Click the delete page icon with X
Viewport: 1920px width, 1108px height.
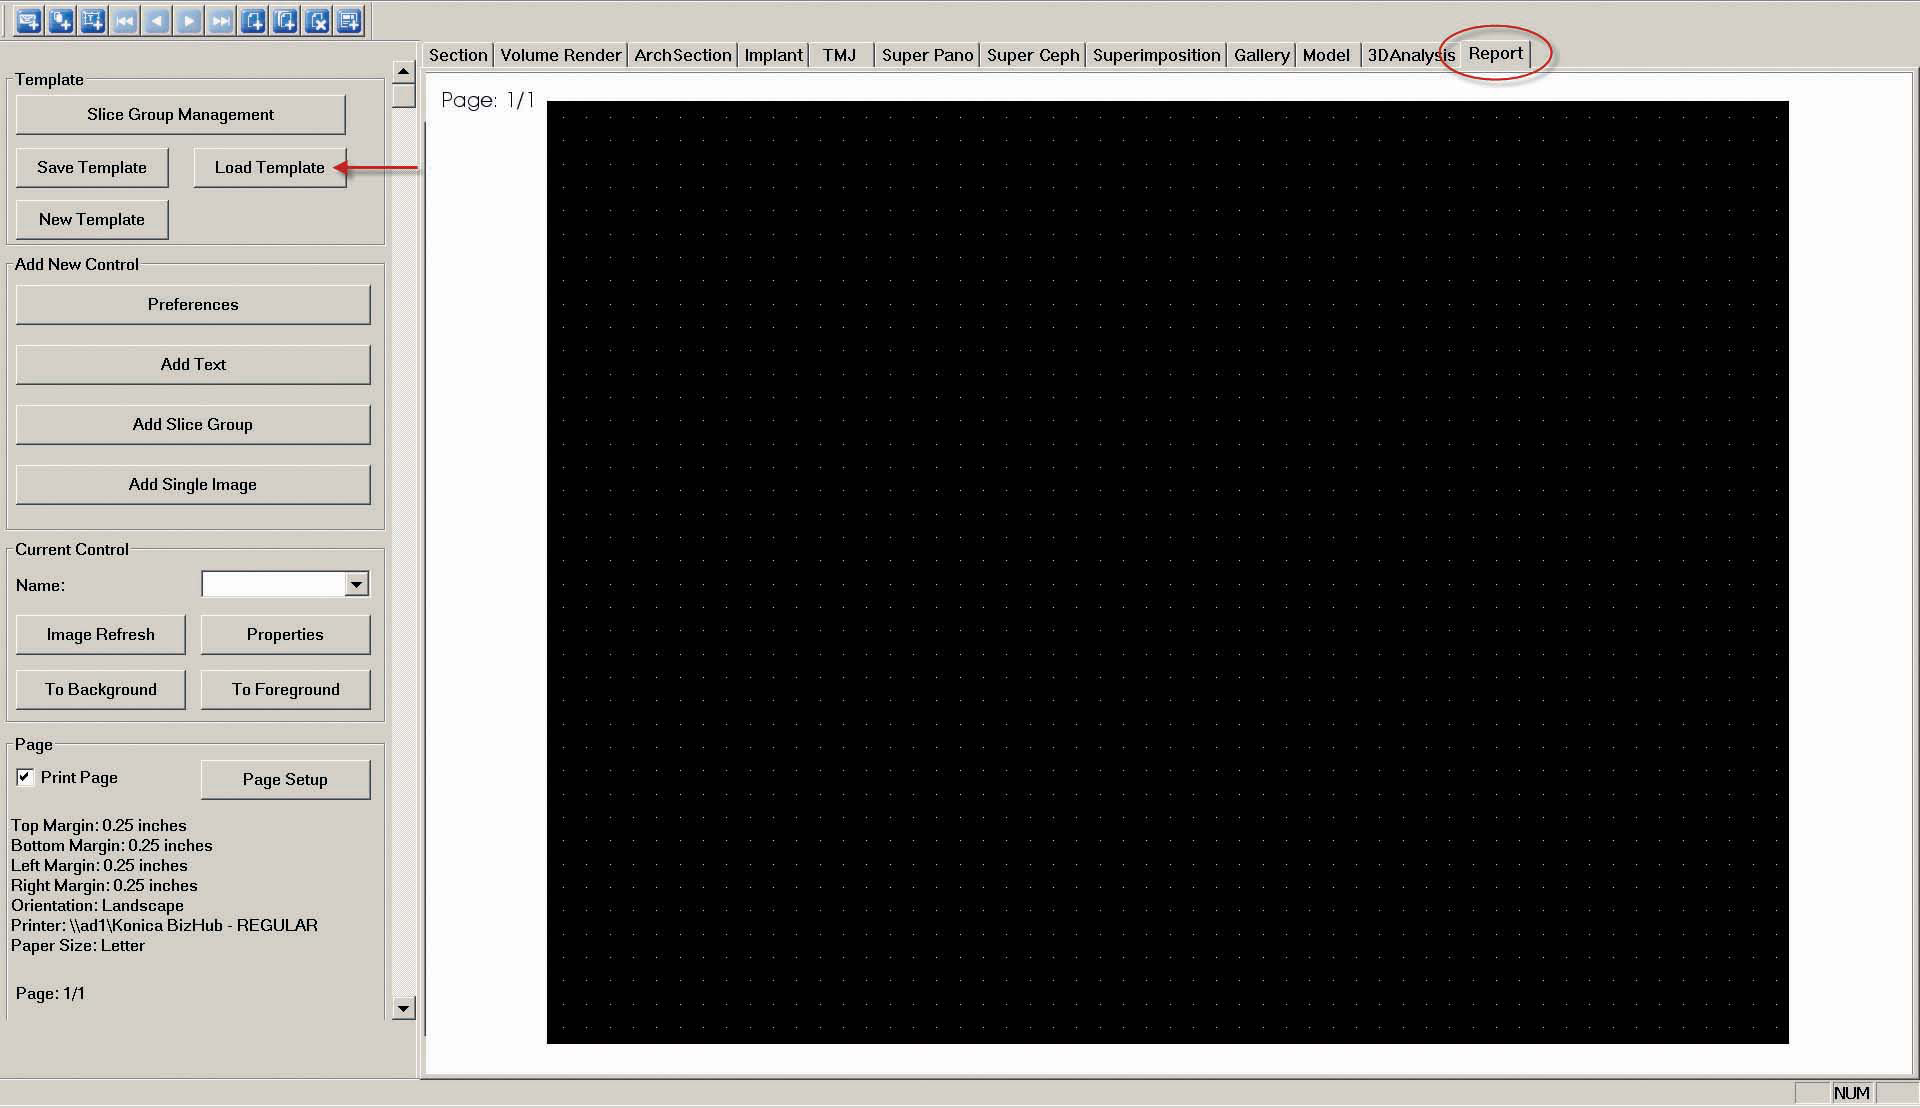click(317, 21)
